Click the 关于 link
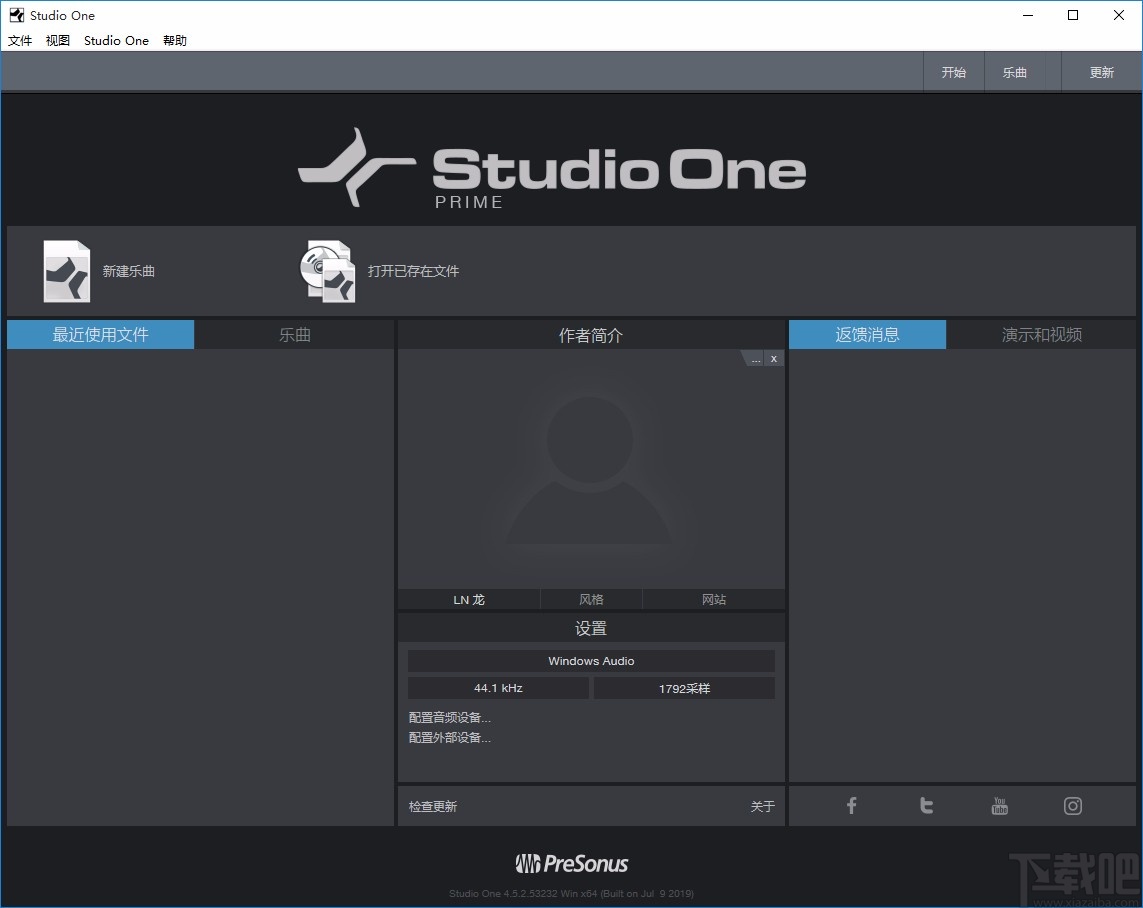Screen dimensions: 1143x908 (762, 806)
